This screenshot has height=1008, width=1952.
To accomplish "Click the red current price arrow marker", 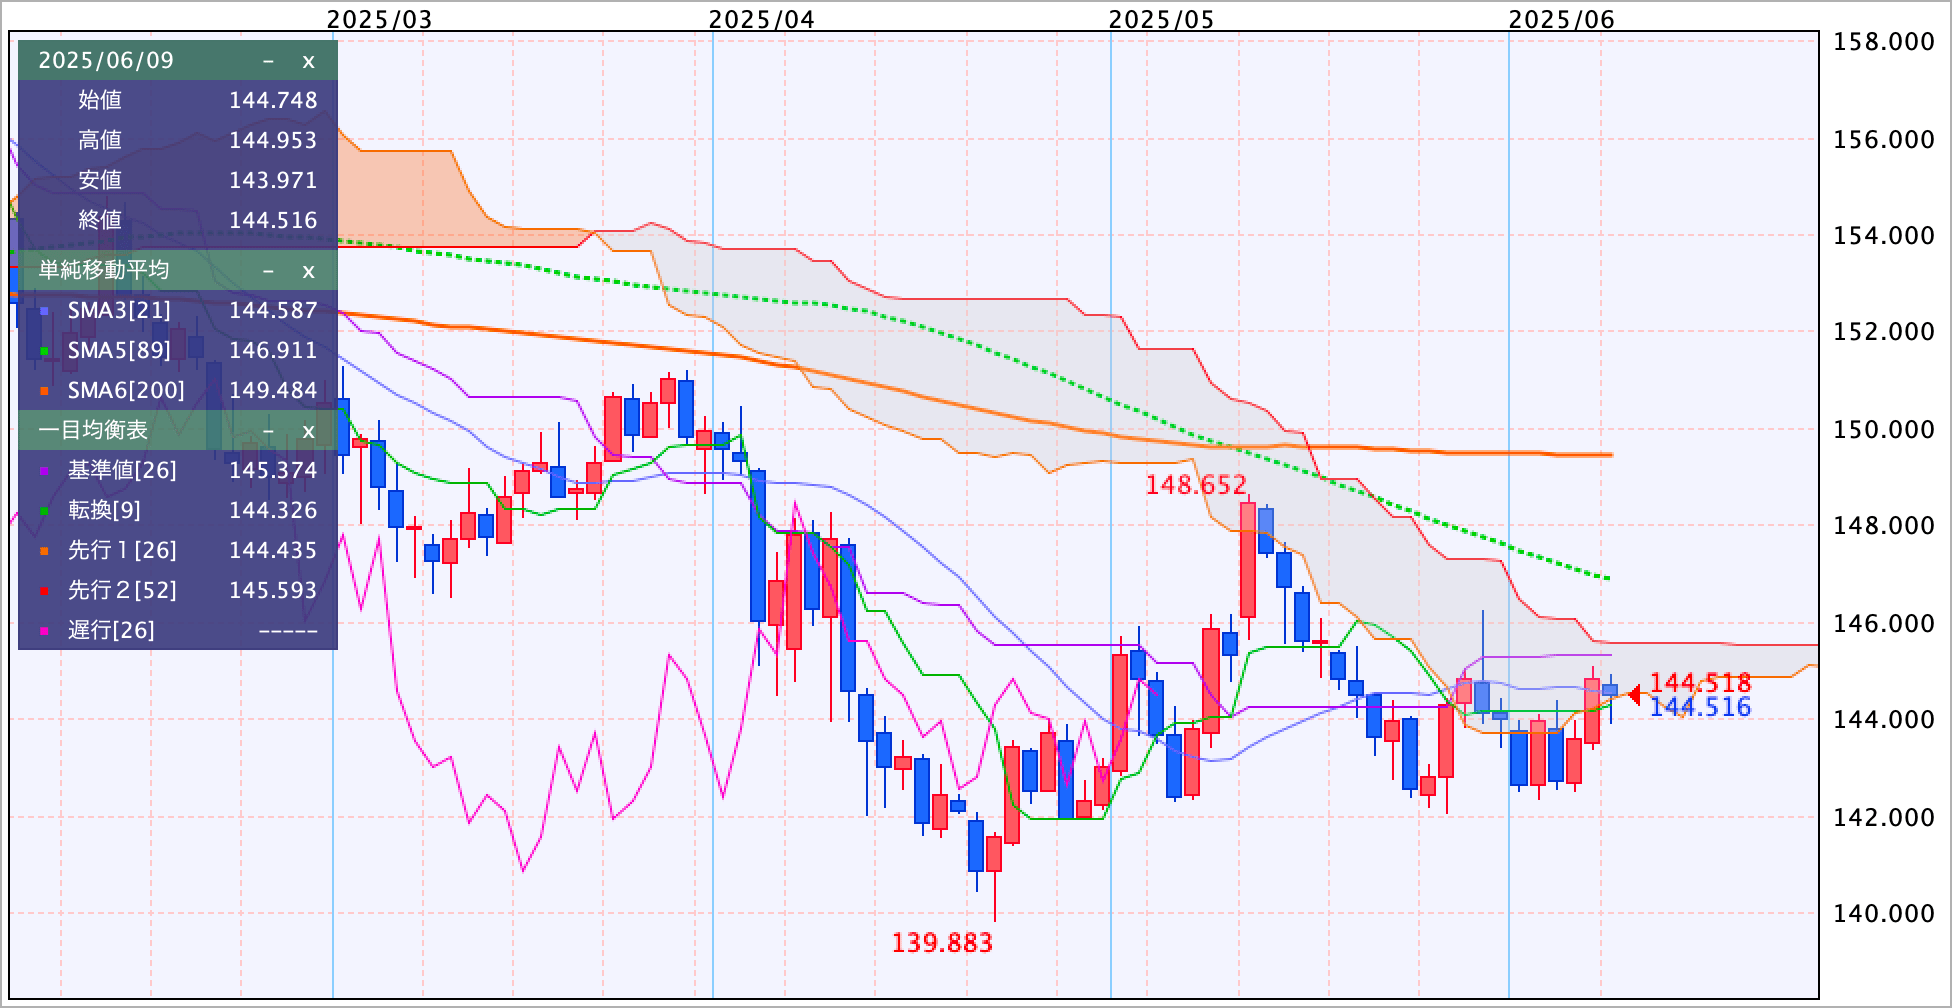I will pyautogui.click(x=1634, y=693).
